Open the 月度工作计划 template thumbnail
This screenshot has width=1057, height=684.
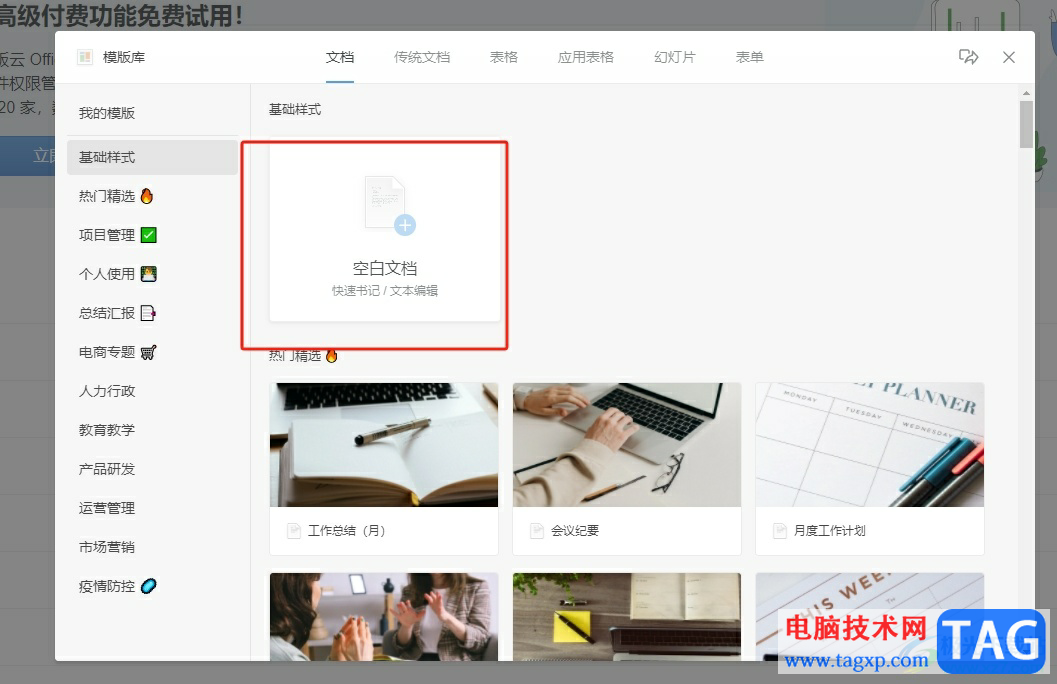click(870, 445)
